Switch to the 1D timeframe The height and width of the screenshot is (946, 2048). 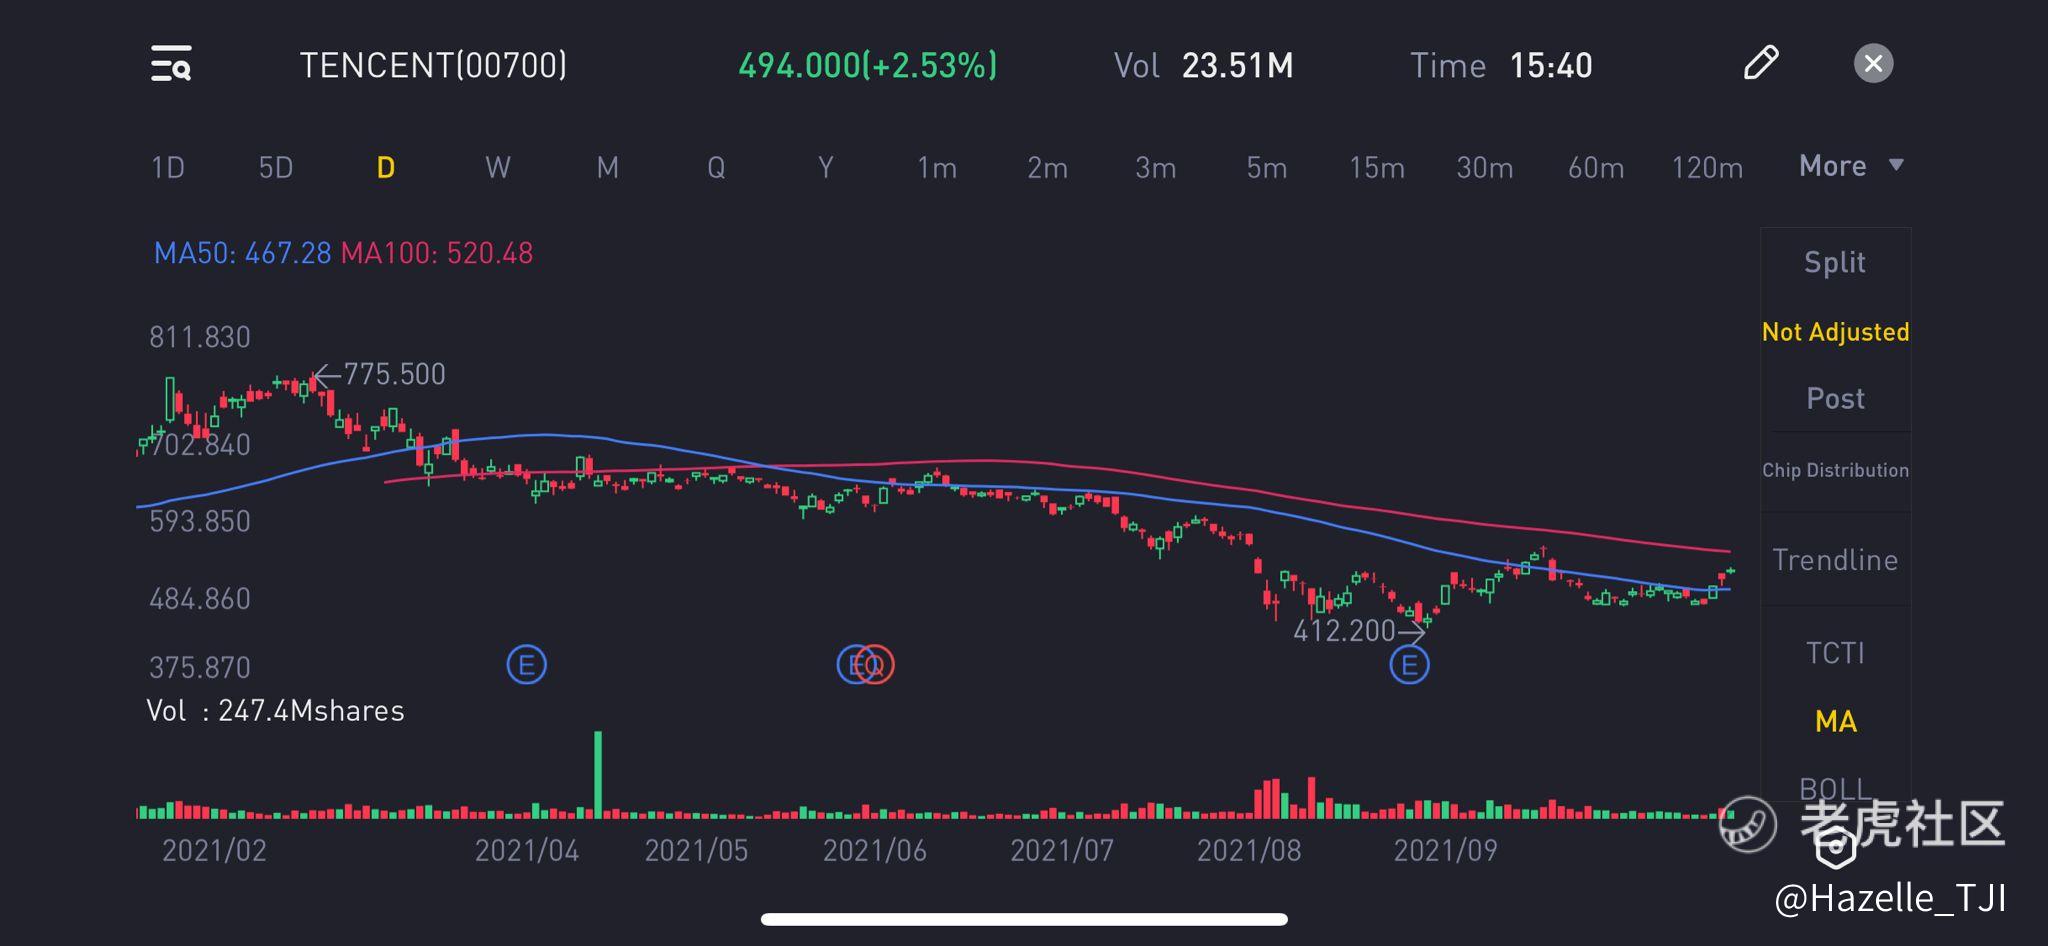[x=168, y=167]
